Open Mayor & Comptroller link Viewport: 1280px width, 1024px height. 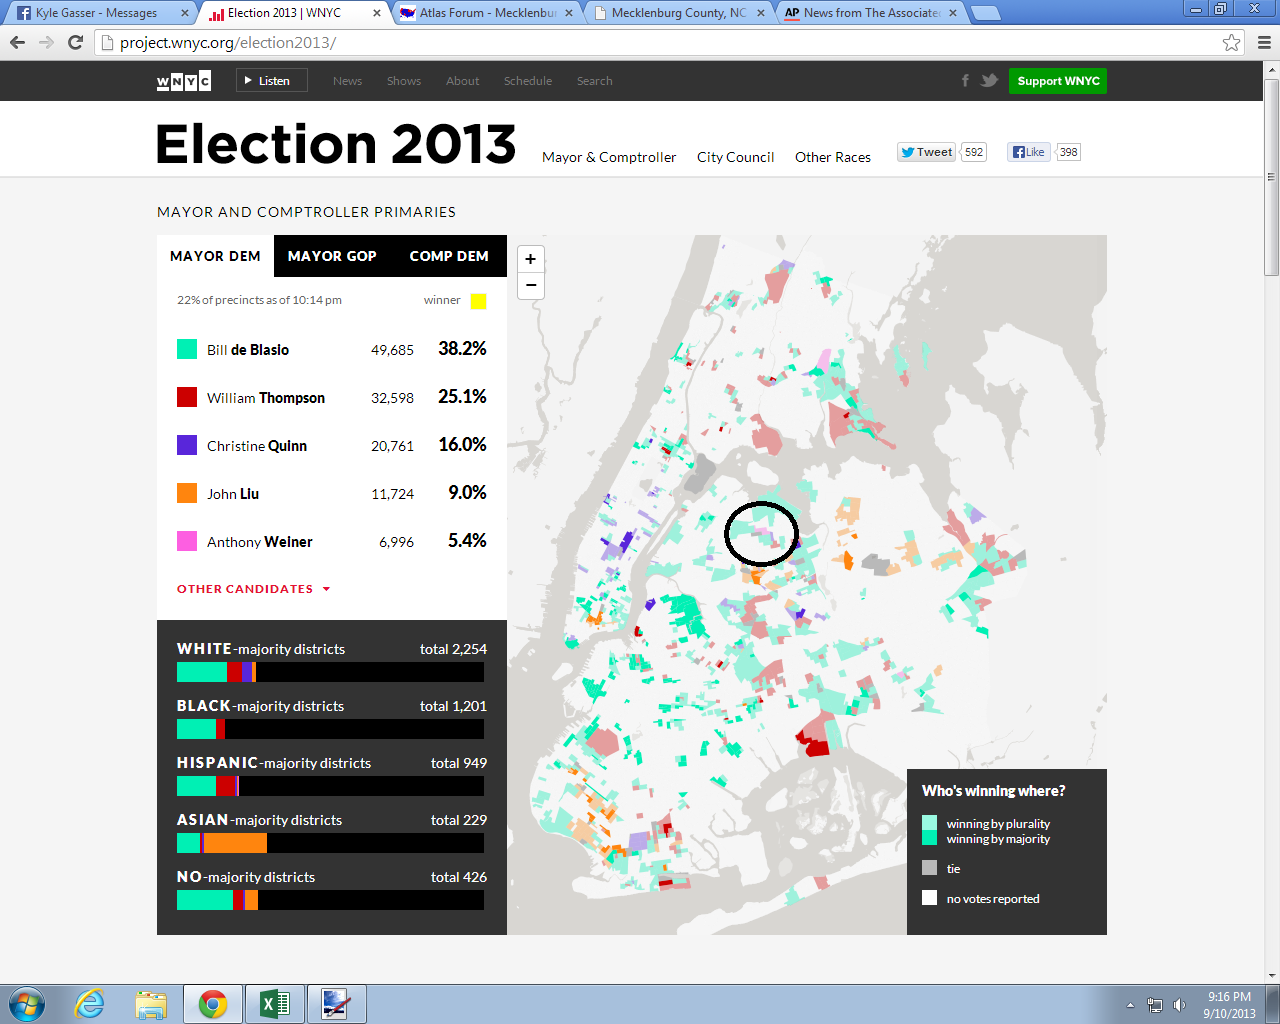609,157
